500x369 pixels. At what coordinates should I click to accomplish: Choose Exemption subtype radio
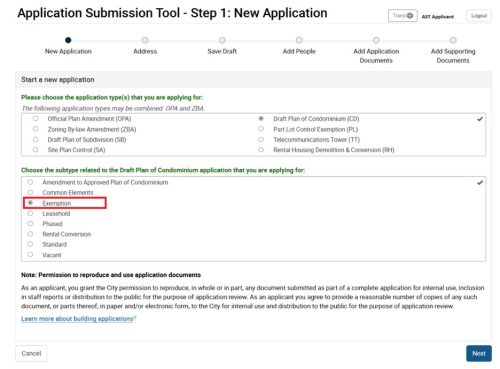tap(30, 203)
